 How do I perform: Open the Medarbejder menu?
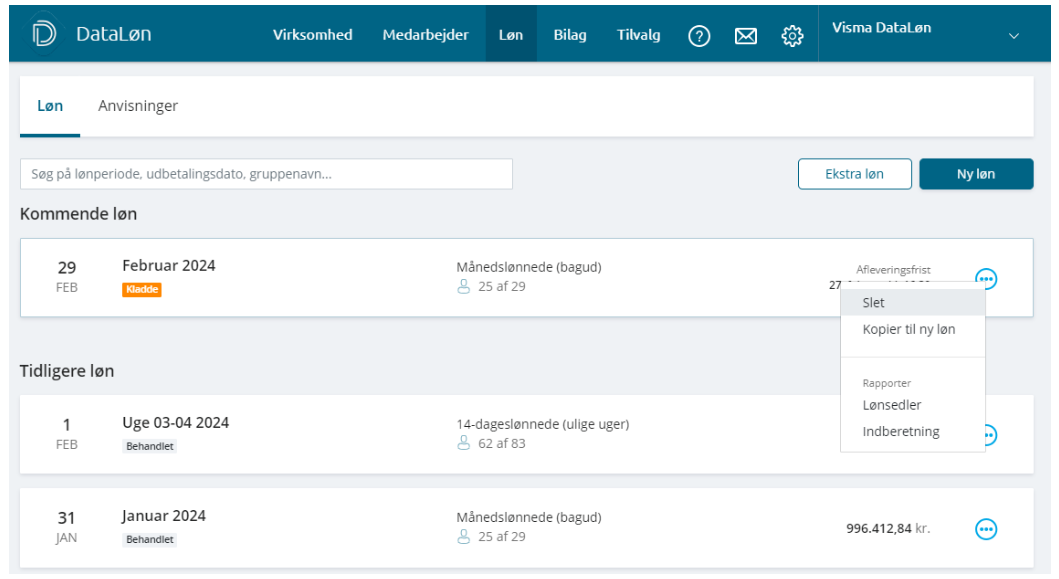425,35
